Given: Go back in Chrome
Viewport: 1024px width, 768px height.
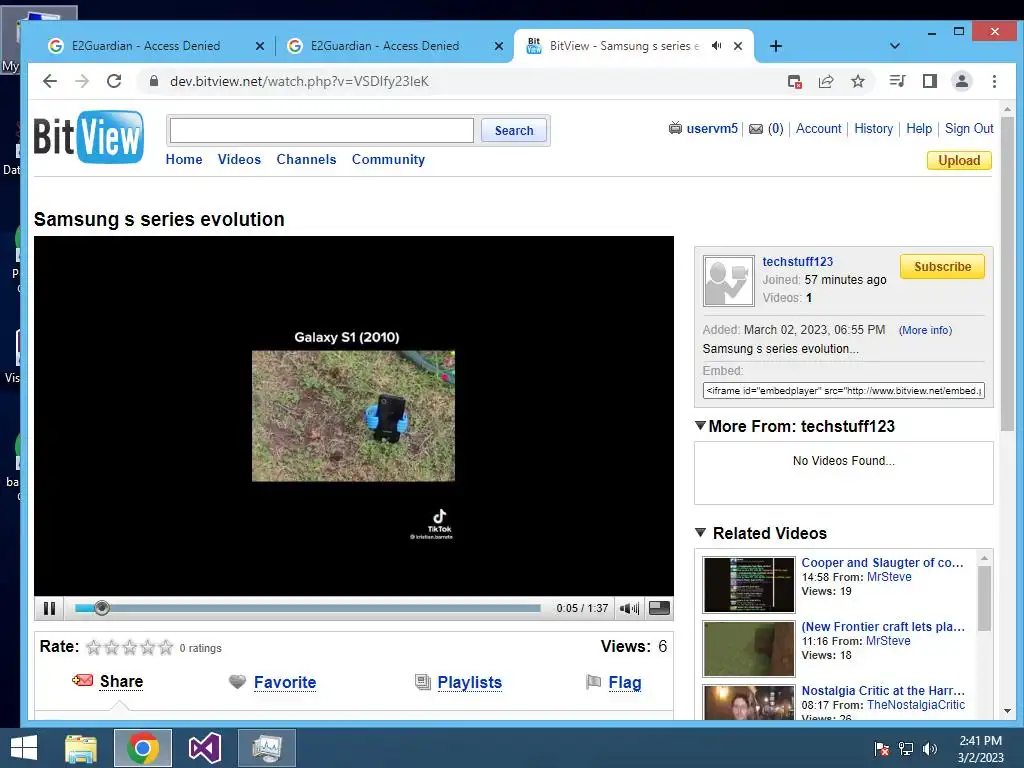Looking at the screenshot, I should (x=50, y=81).
